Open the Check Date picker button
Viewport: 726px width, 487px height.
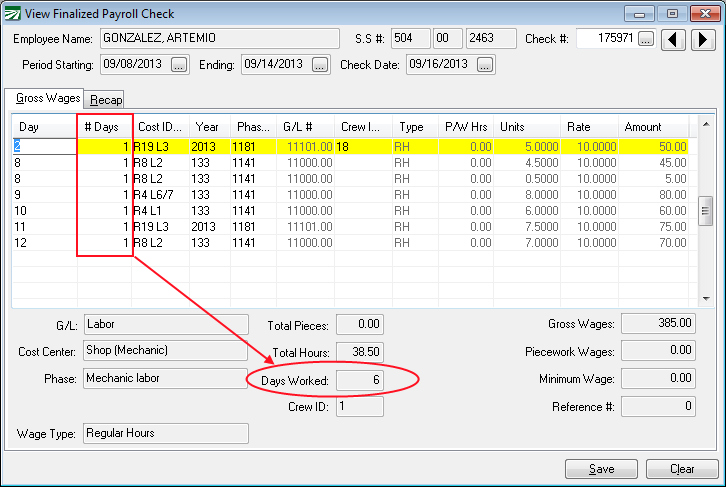485,65
